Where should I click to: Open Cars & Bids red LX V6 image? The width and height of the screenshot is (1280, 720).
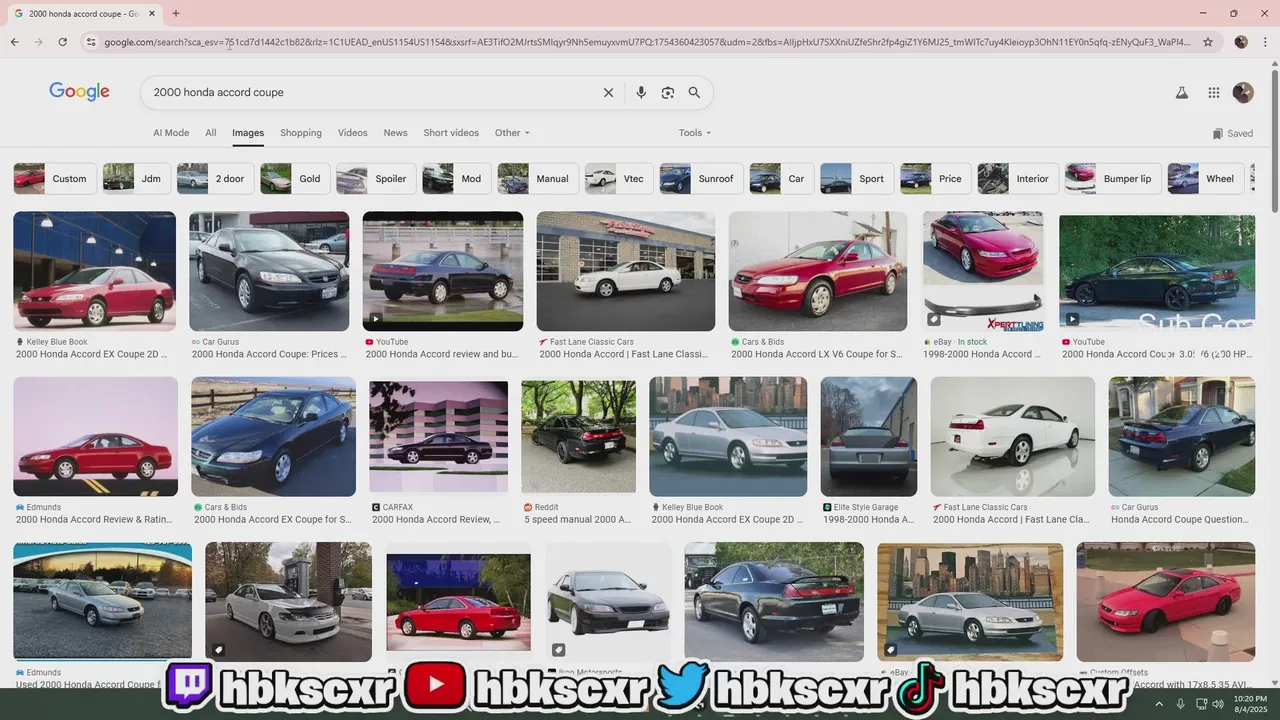[818, 271]
